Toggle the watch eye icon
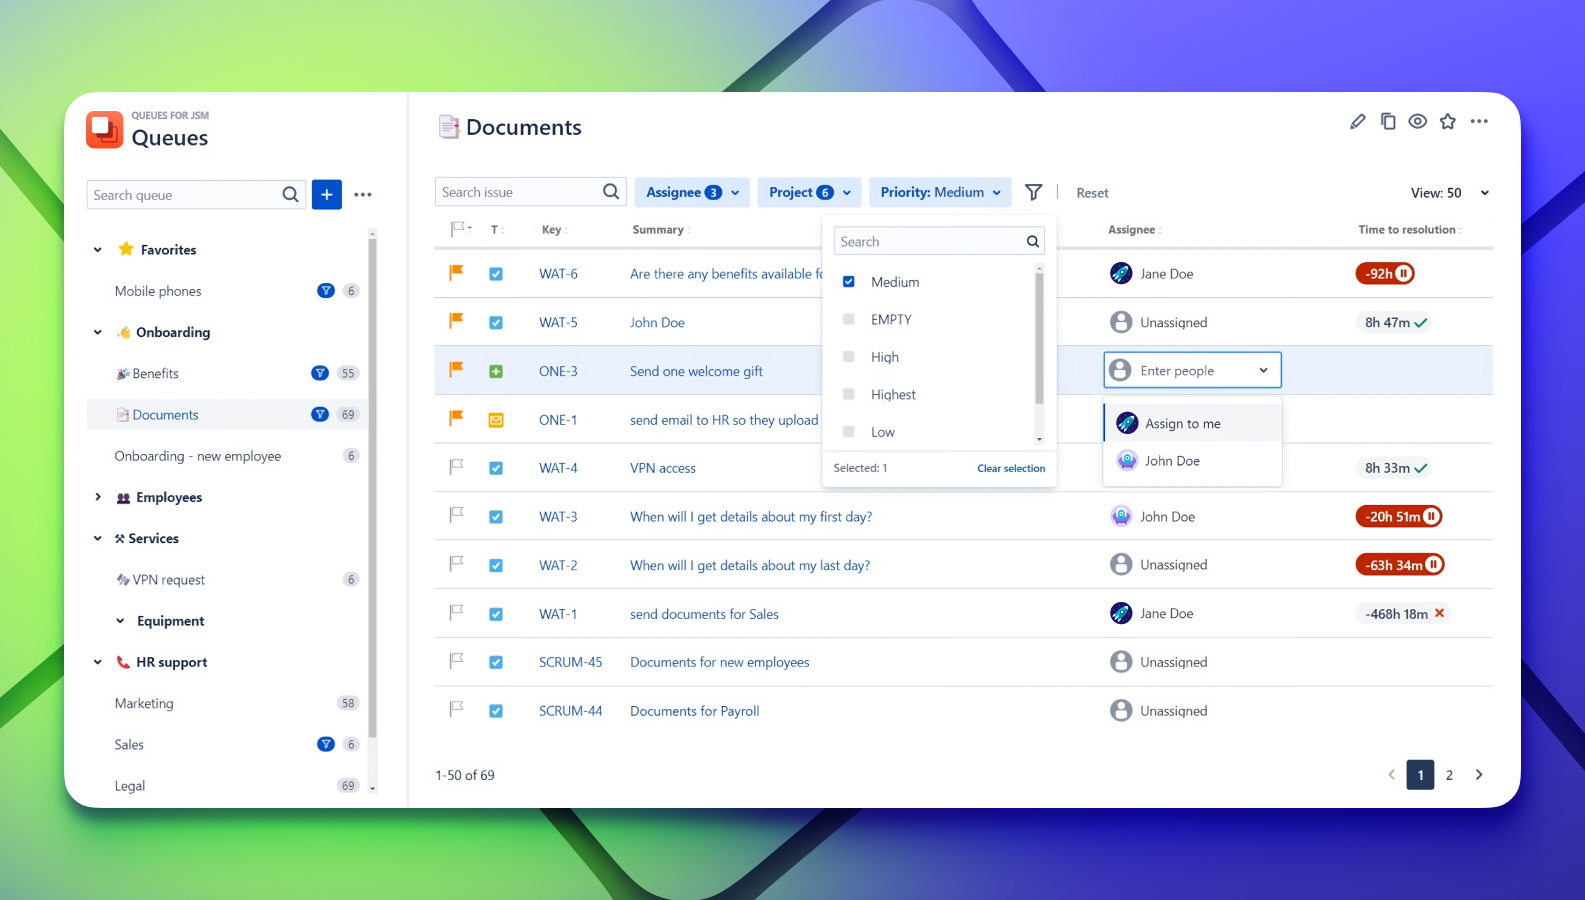The width and height of the screenshot is (1585, 900). coord(1418,121)
